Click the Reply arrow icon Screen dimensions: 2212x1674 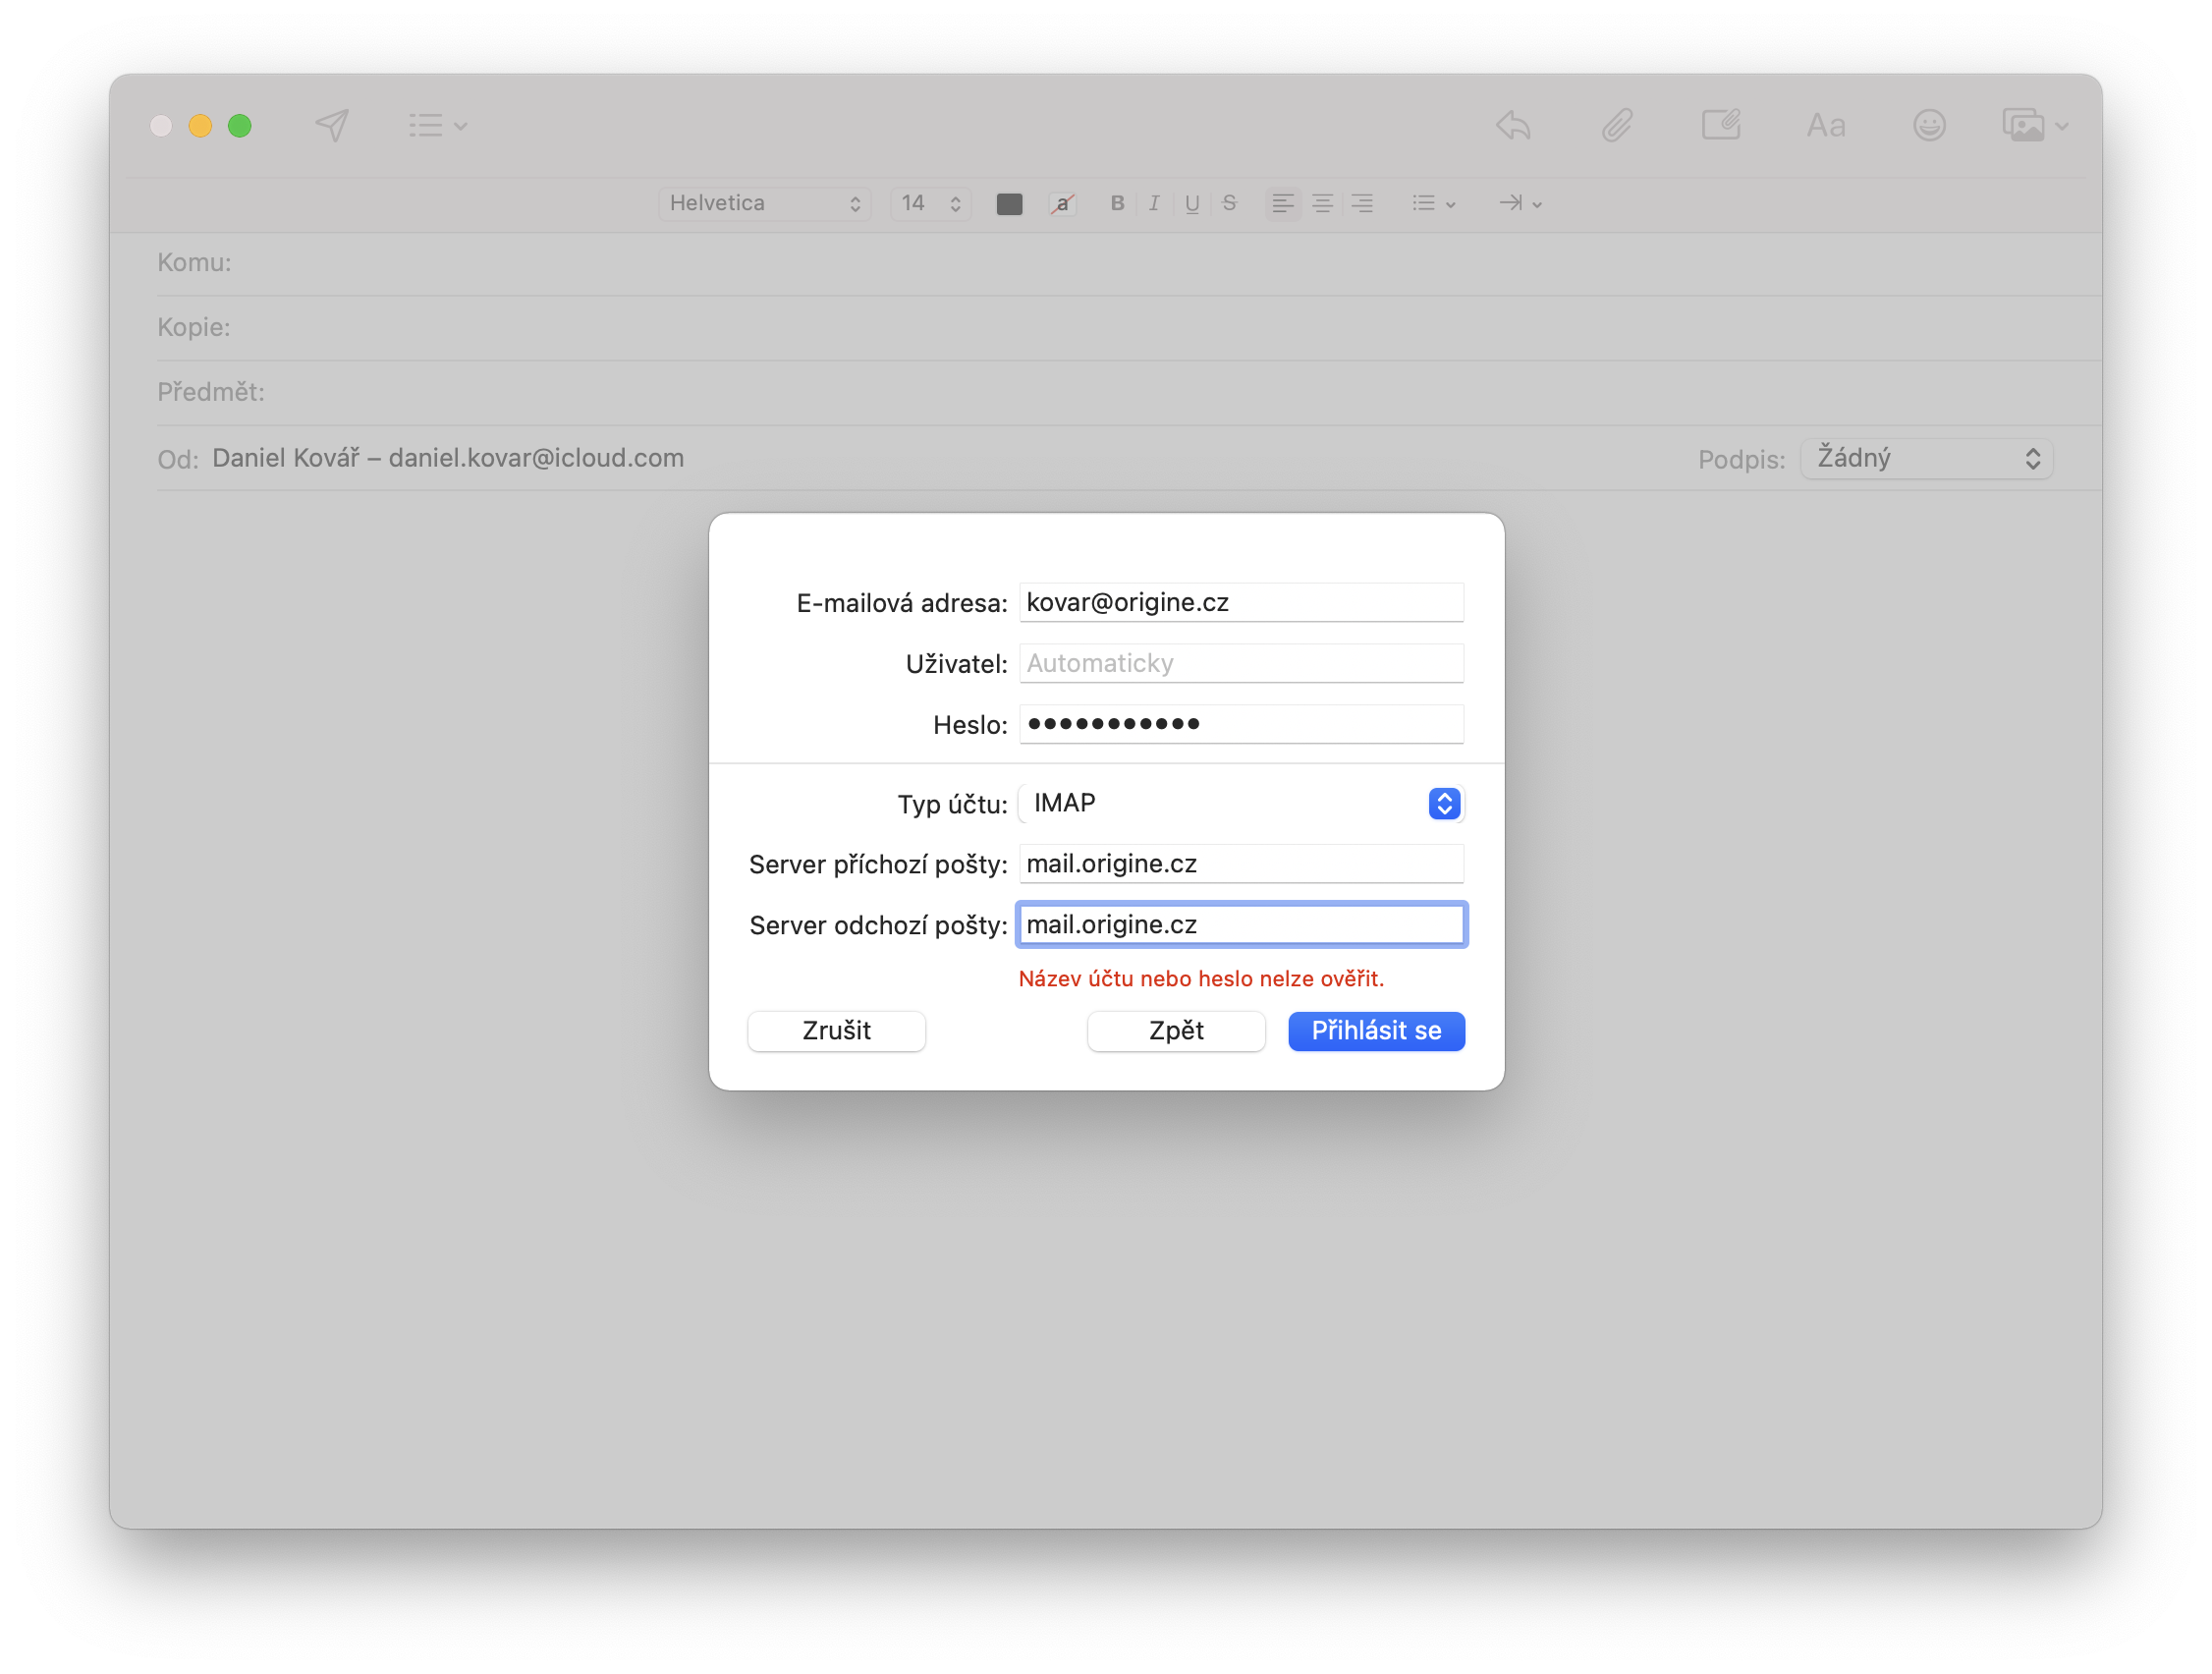point(1512,124)
